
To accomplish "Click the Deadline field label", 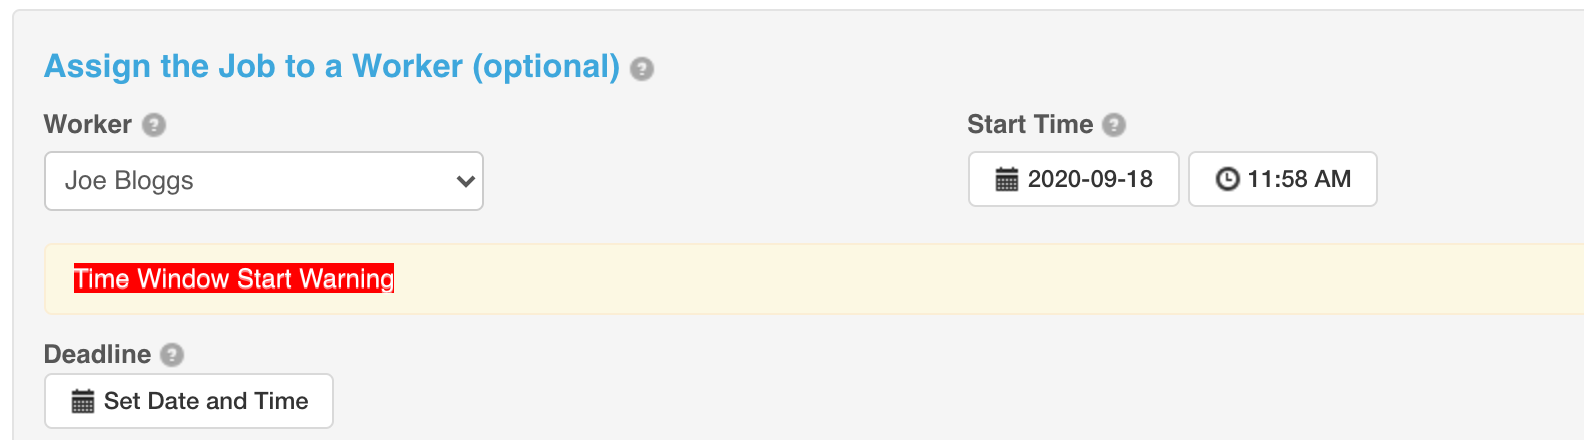I will coord(97,354).
